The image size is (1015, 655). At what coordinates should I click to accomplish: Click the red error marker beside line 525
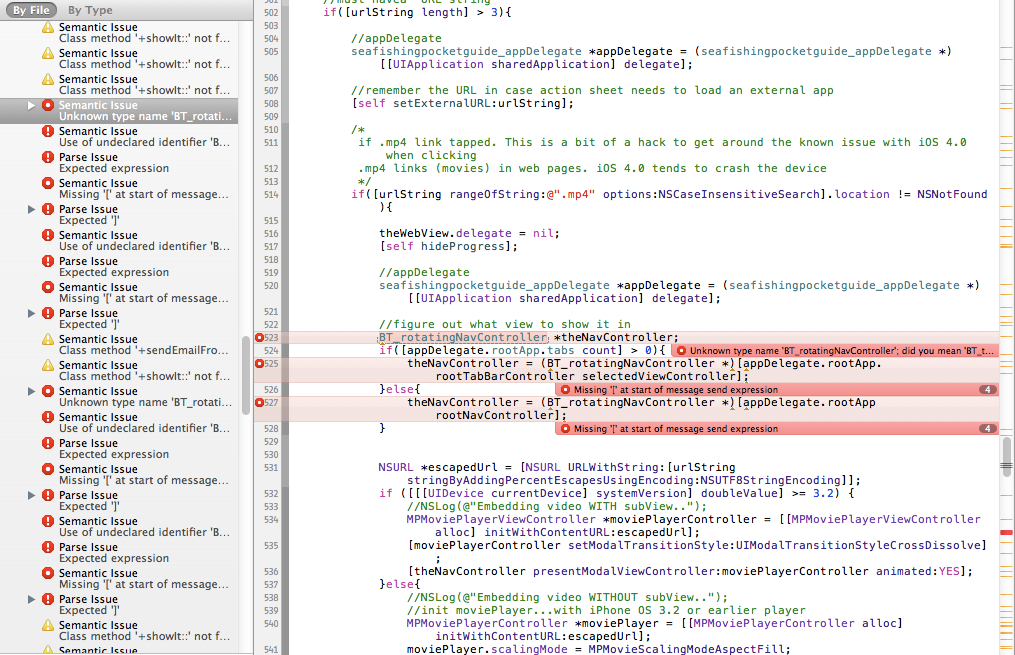[x=260, y=364]
